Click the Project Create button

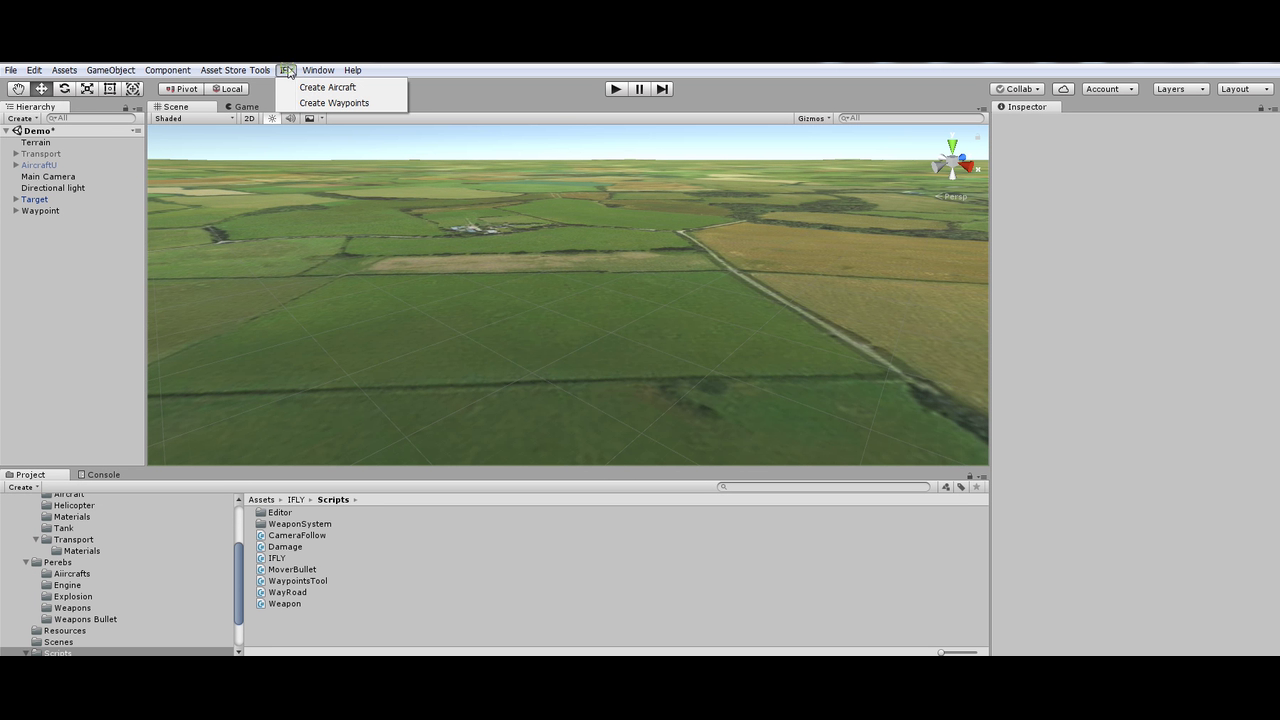pos(23,487)
